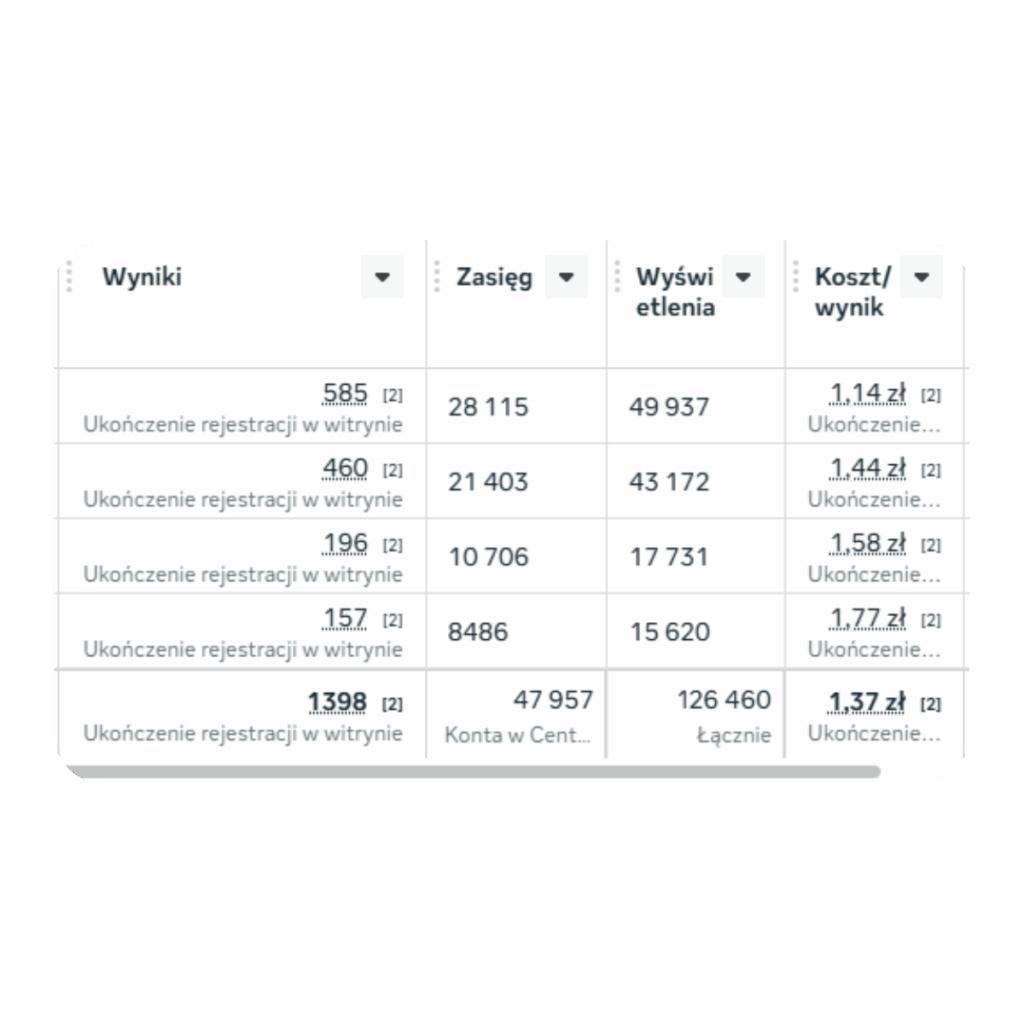Open the 1,44 zł cost value
Image resolution: width=1024 pixels, height=1024 pixels.
click(867, 469)
